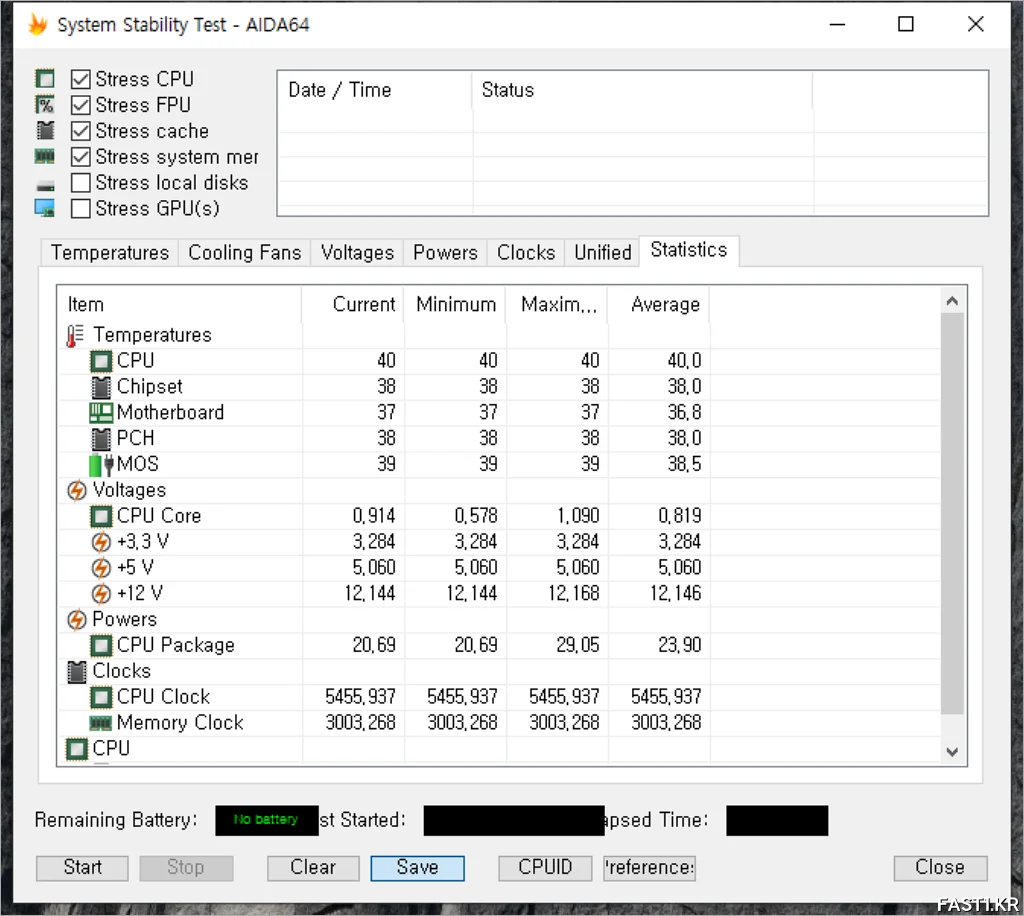The image size is (1024, 916).
Task: Select the Motherboard temperature row label
Action: click(x=170, y=413)
